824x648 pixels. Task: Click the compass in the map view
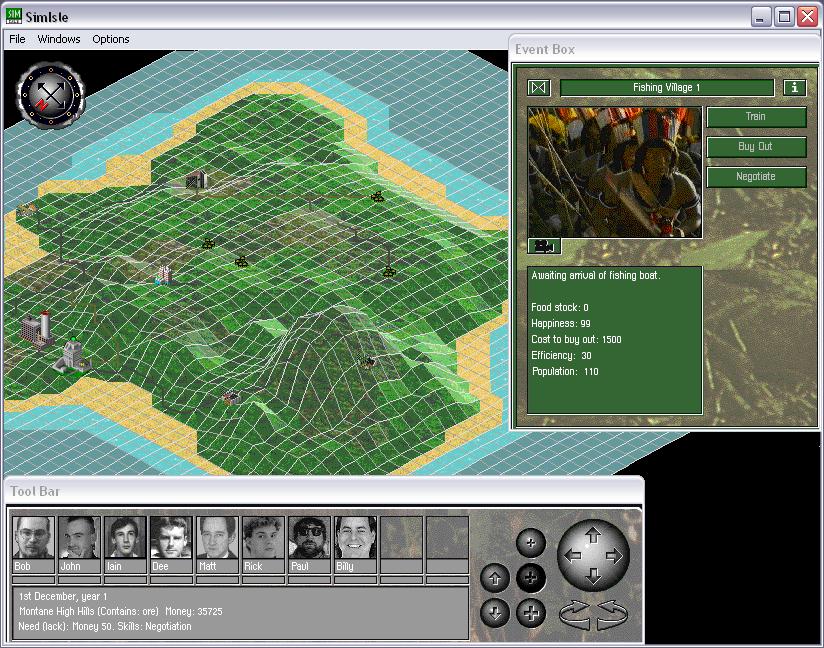coord(50,96)
